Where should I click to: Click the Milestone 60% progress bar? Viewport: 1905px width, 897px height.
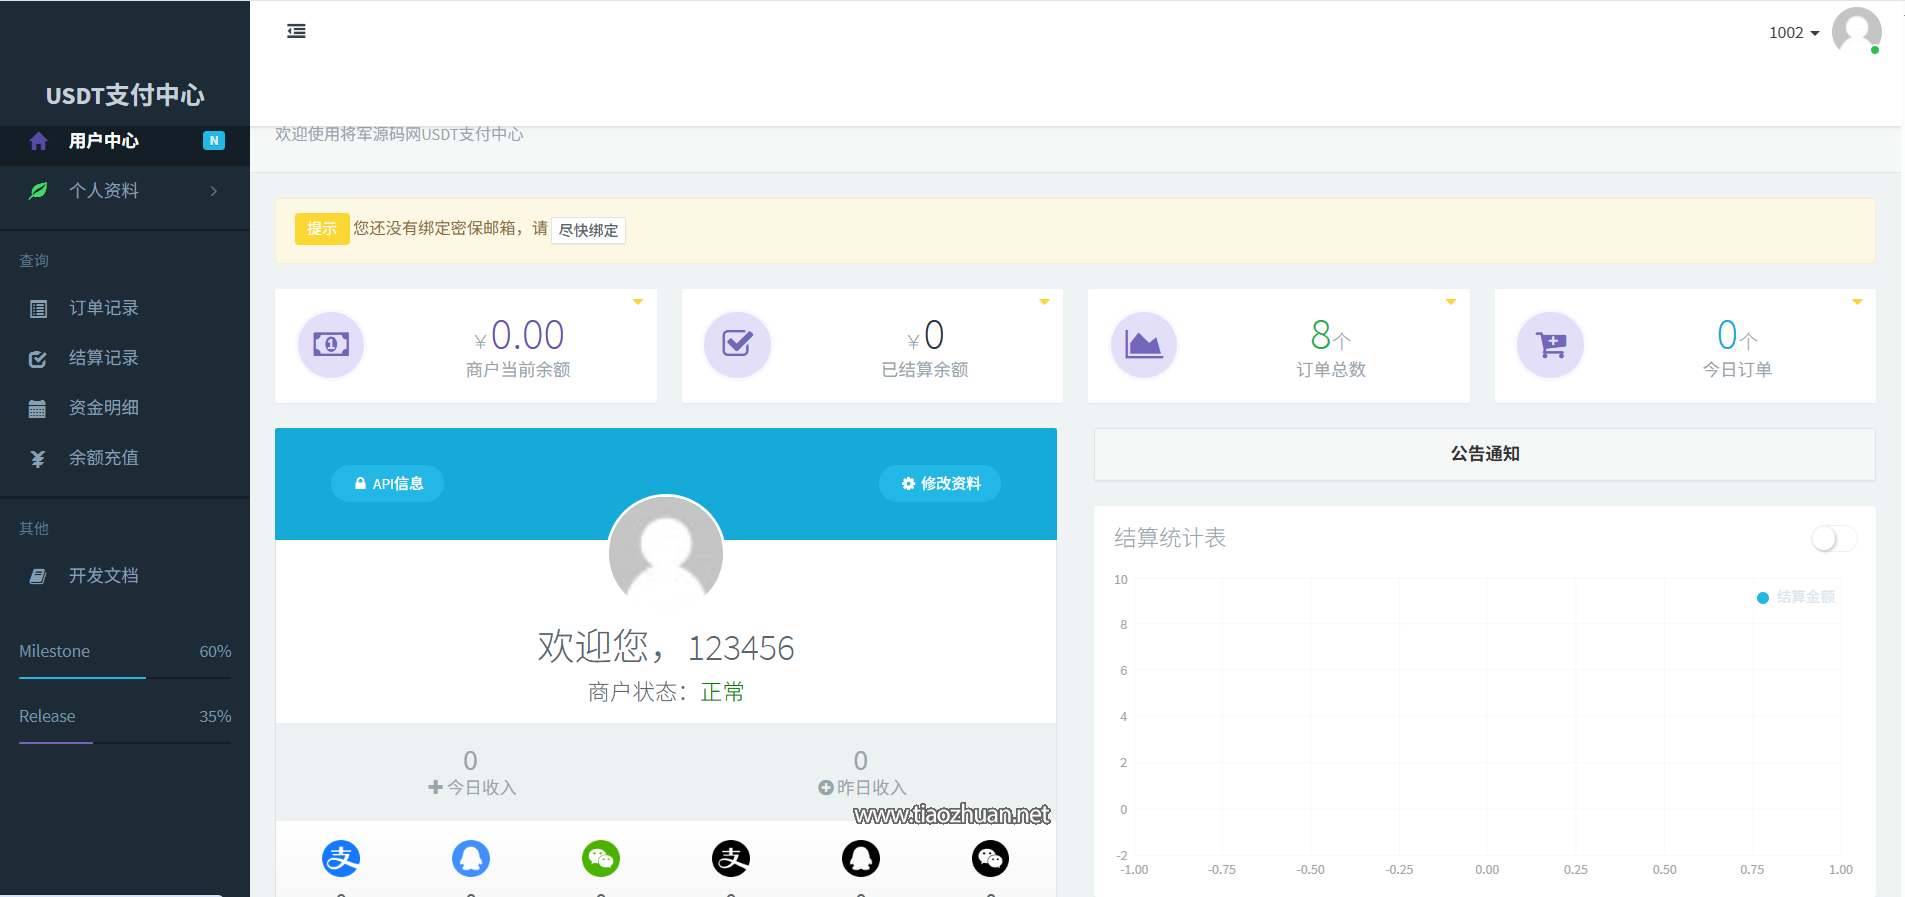(x=124, y=678)
